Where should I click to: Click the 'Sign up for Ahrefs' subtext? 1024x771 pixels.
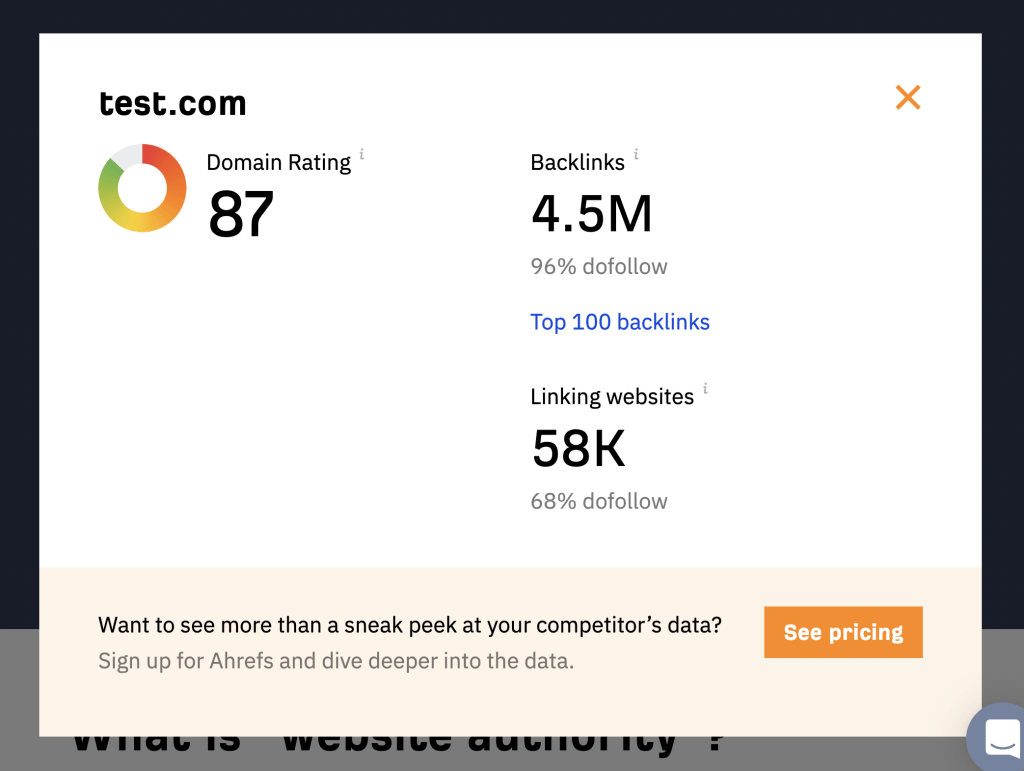pos(336,661)
